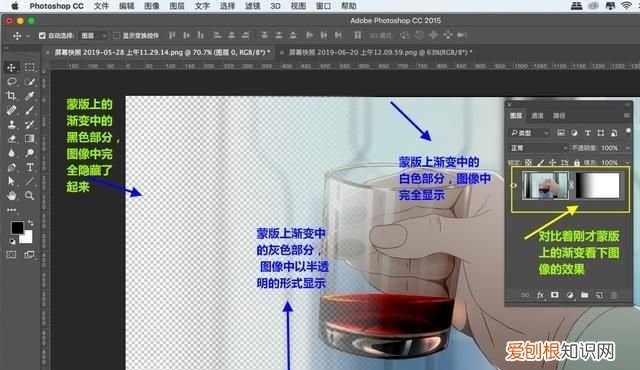
Task: Select the Move tool in the toolbox
Action: tap(11, 67)
